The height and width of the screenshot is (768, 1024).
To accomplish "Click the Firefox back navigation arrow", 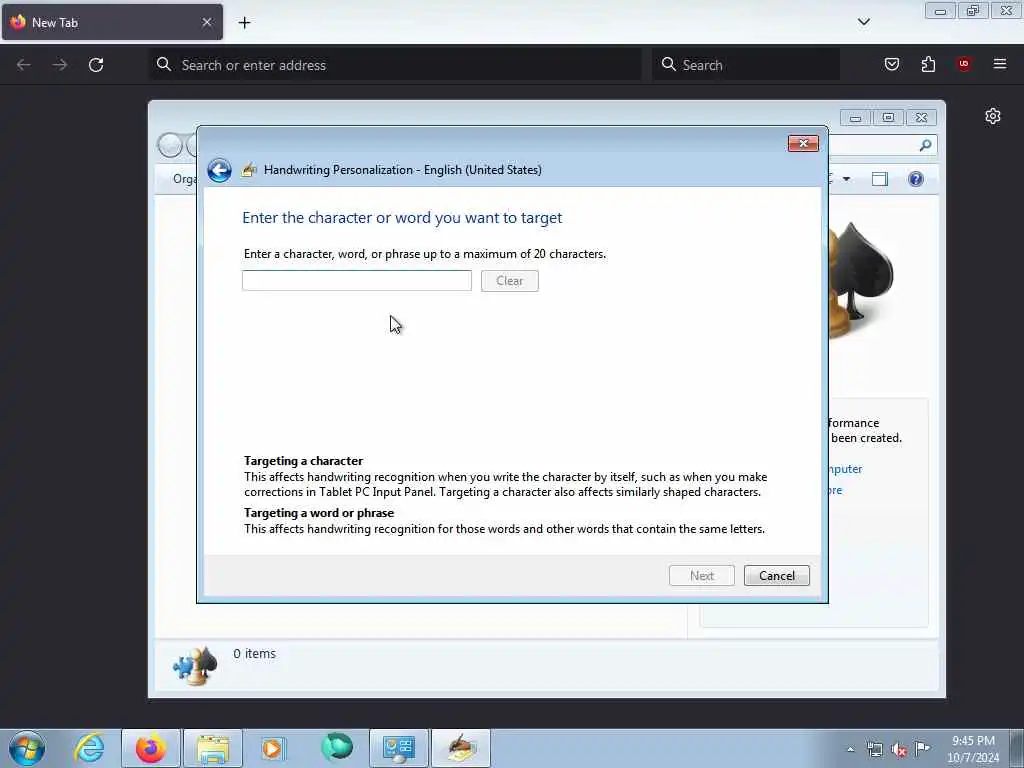I will tap(24, 65).
